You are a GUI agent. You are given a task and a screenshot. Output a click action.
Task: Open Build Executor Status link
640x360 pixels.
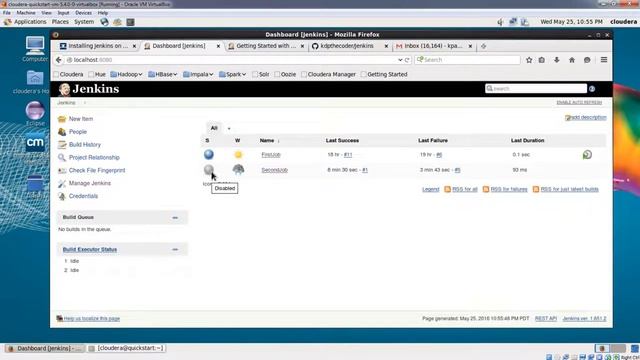[x=90, y=249]
